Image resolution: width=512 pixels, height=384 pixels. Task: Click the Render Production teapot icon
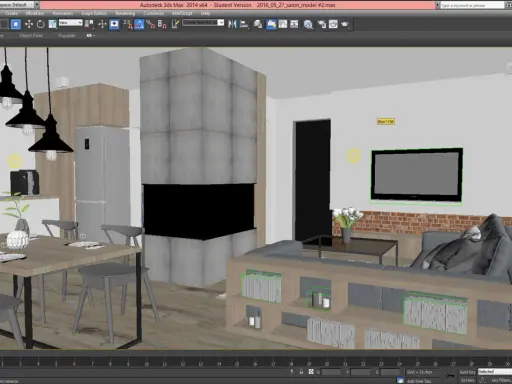tap(345, 24)
